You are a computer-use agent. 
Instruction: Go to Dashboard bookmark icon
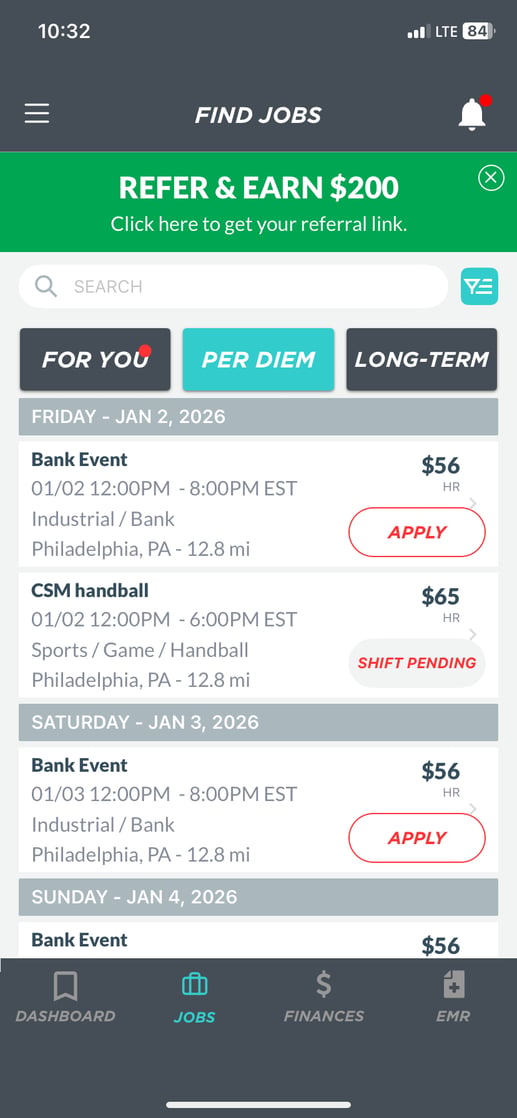66,987
